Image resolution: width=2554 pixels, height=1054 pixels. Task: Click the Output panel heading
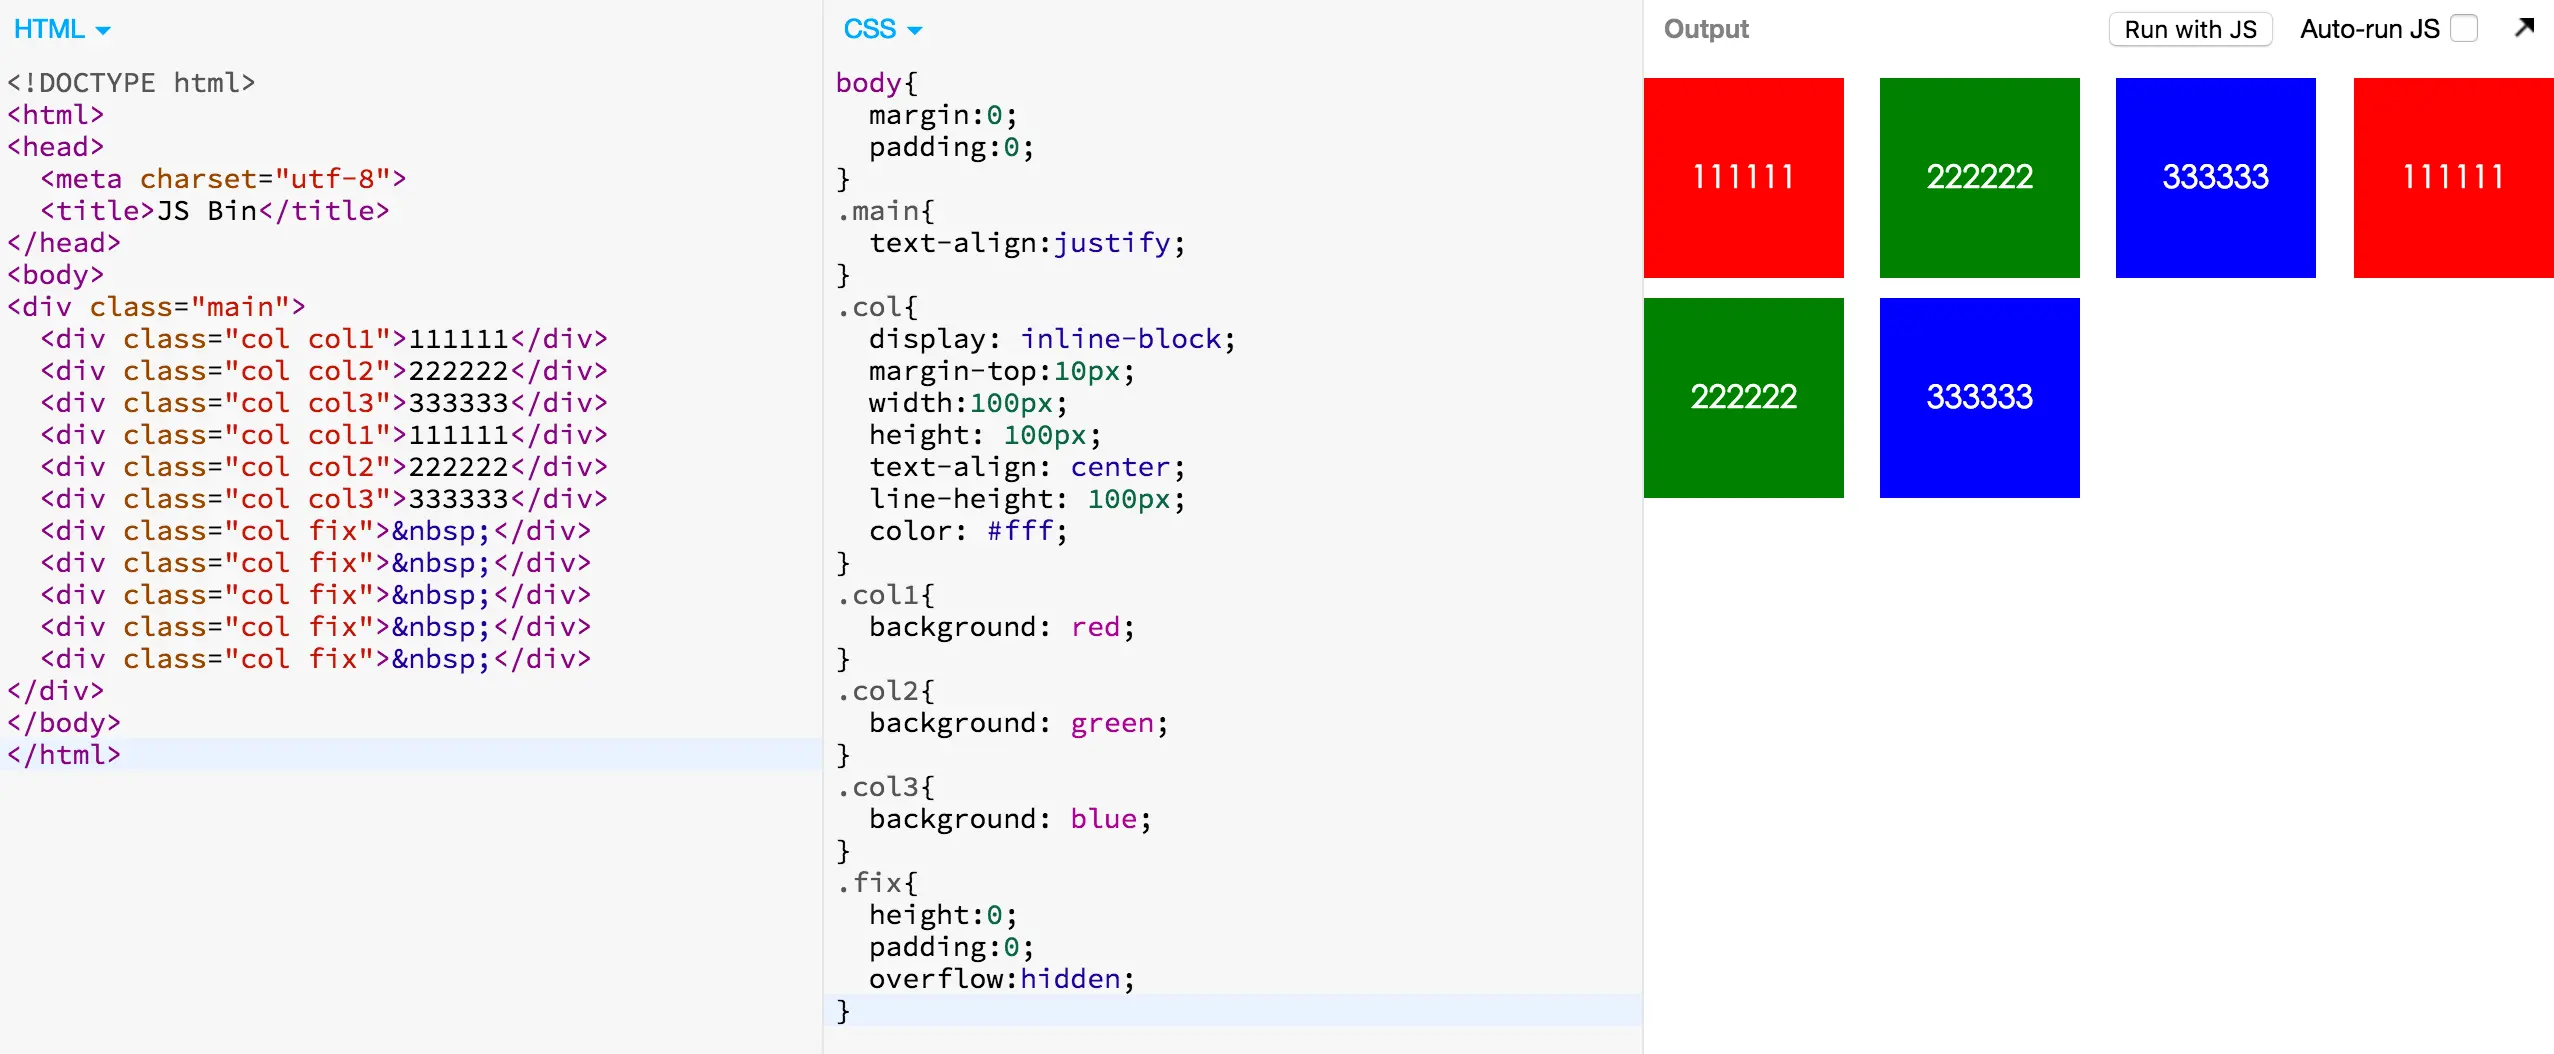click(x=1706, y=29)
